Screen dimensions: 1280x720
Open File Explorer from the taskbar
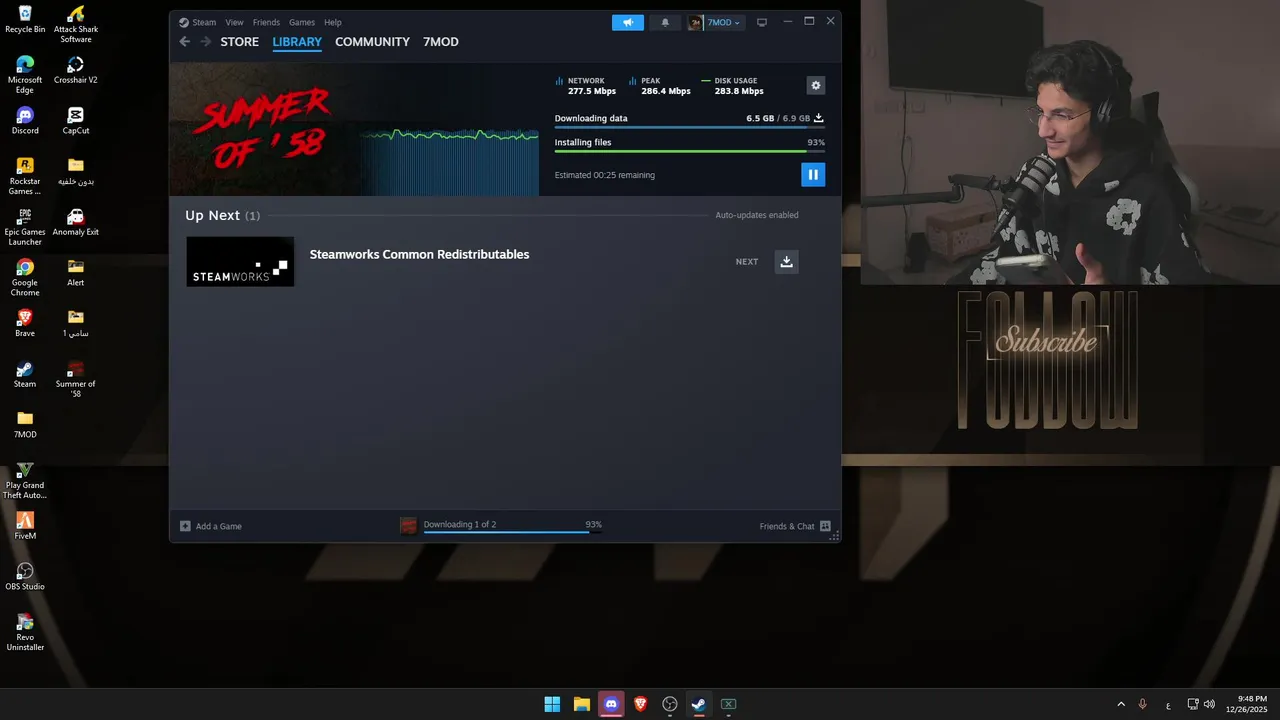pos(581,704)
